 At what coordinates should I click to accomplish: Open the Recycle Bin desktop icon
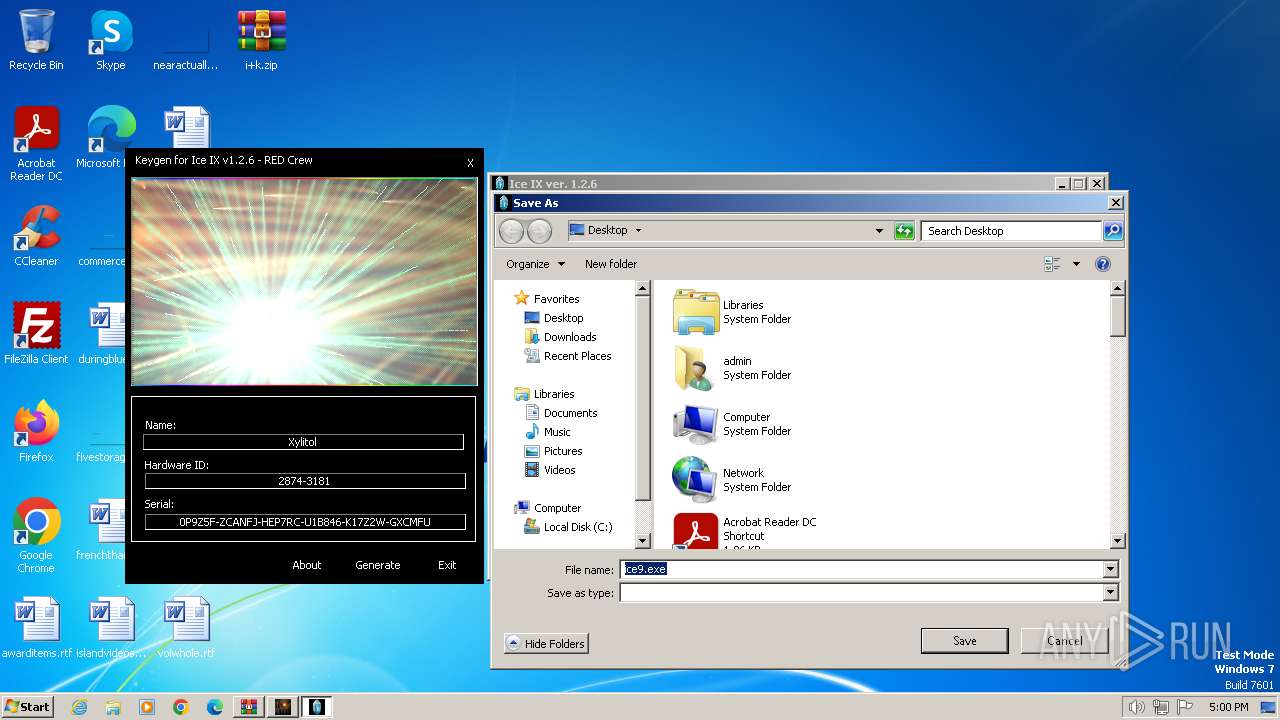pyautogui.click(x=36, y=40)
